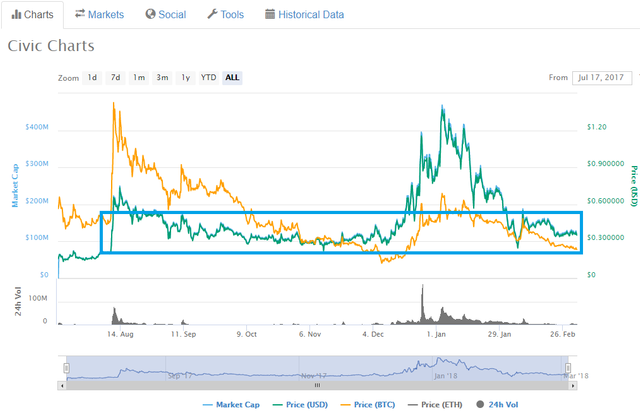Viewport: 640px width, 413px height.
Task: Set zoom to 3m
Action: (162, 78)
